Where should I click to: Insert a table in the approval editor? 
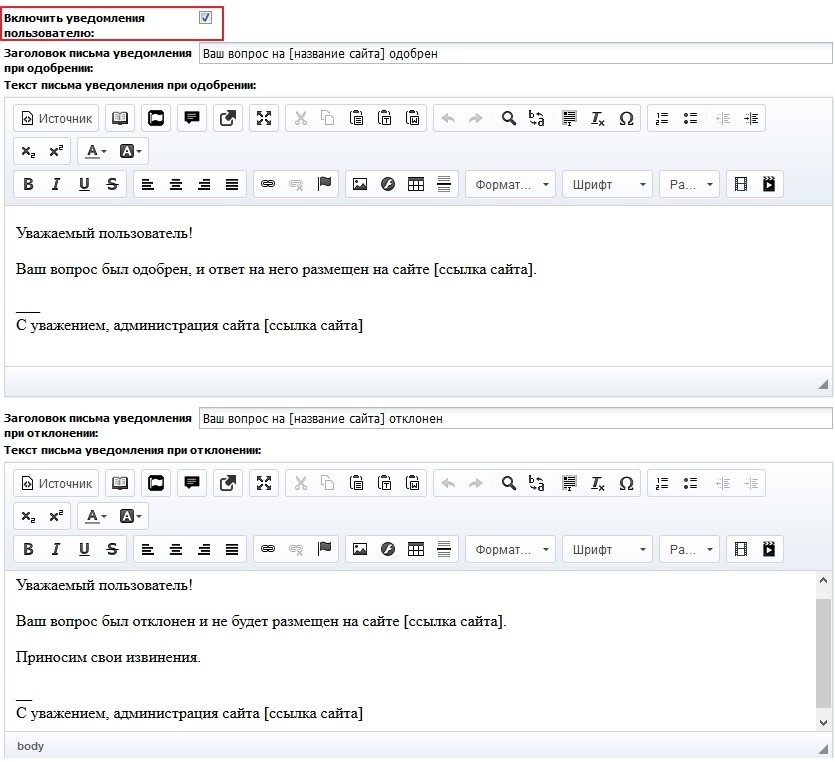pos(416,184)
